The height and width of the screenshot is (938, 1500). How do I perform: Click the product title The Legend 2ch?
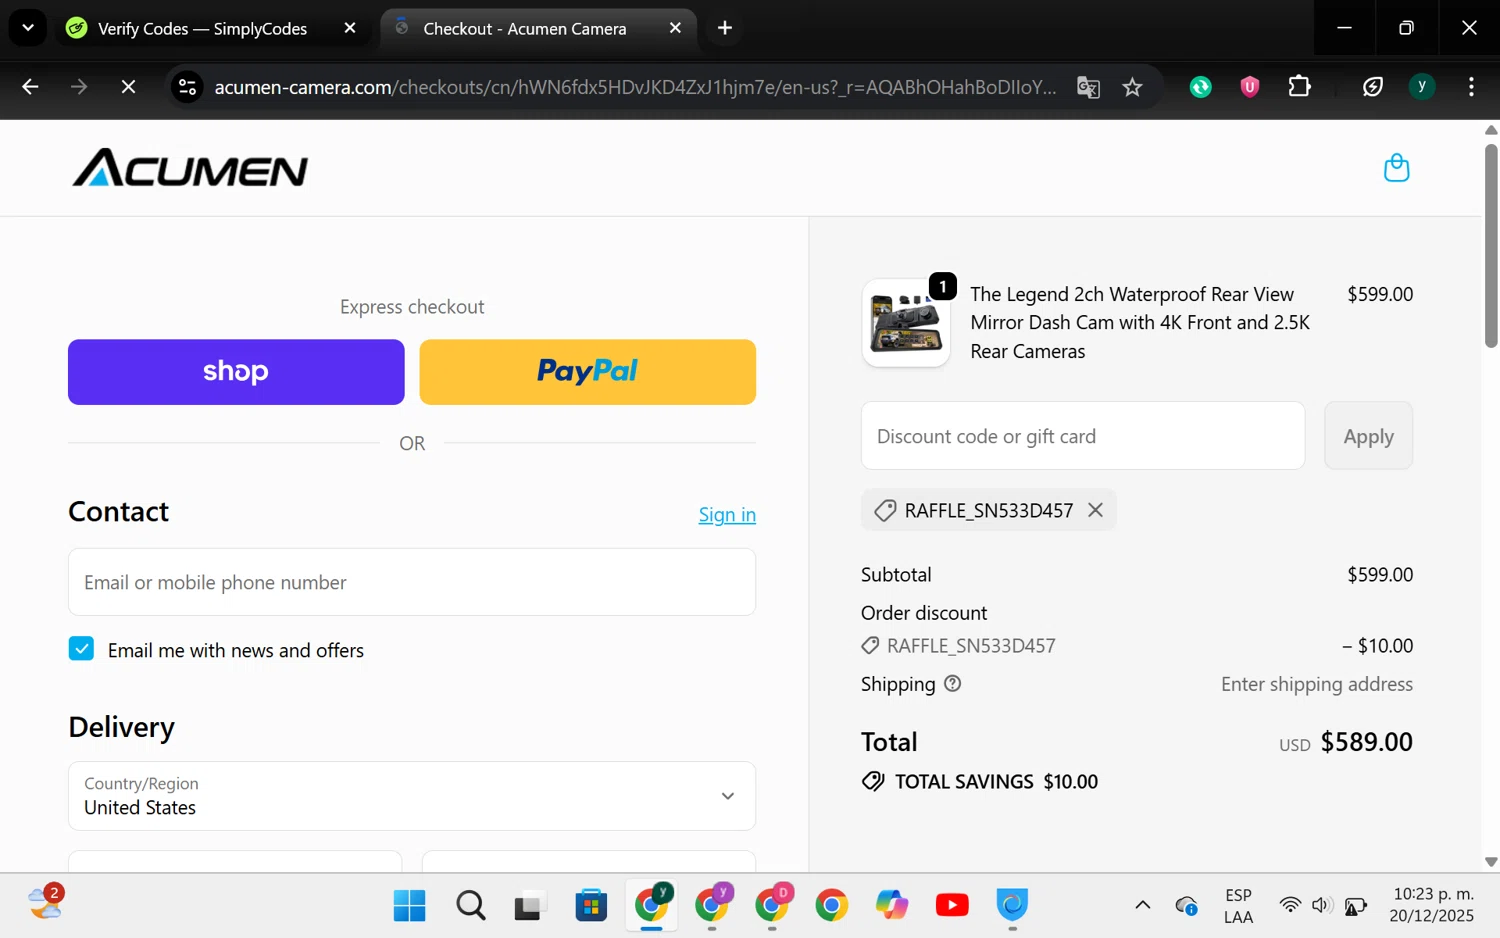click(1140, 322)
